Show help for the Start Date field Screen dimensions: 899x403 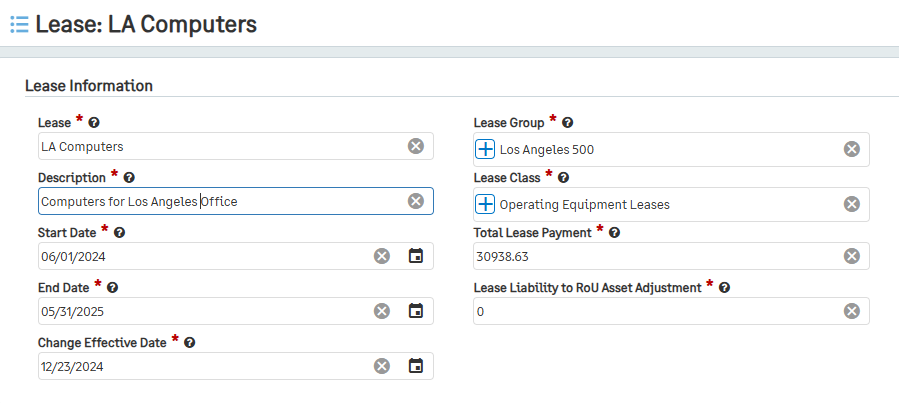(119, 233)
